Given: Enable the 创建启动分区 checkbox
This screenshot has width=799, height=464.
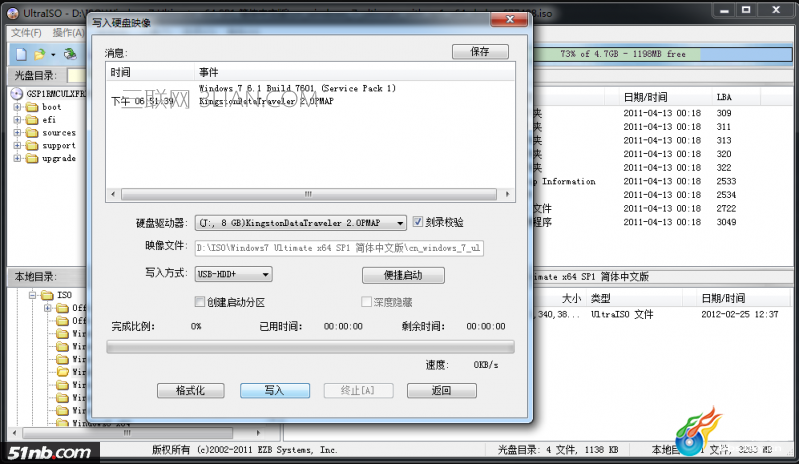Looking at the screenshot, I should 200,302.
